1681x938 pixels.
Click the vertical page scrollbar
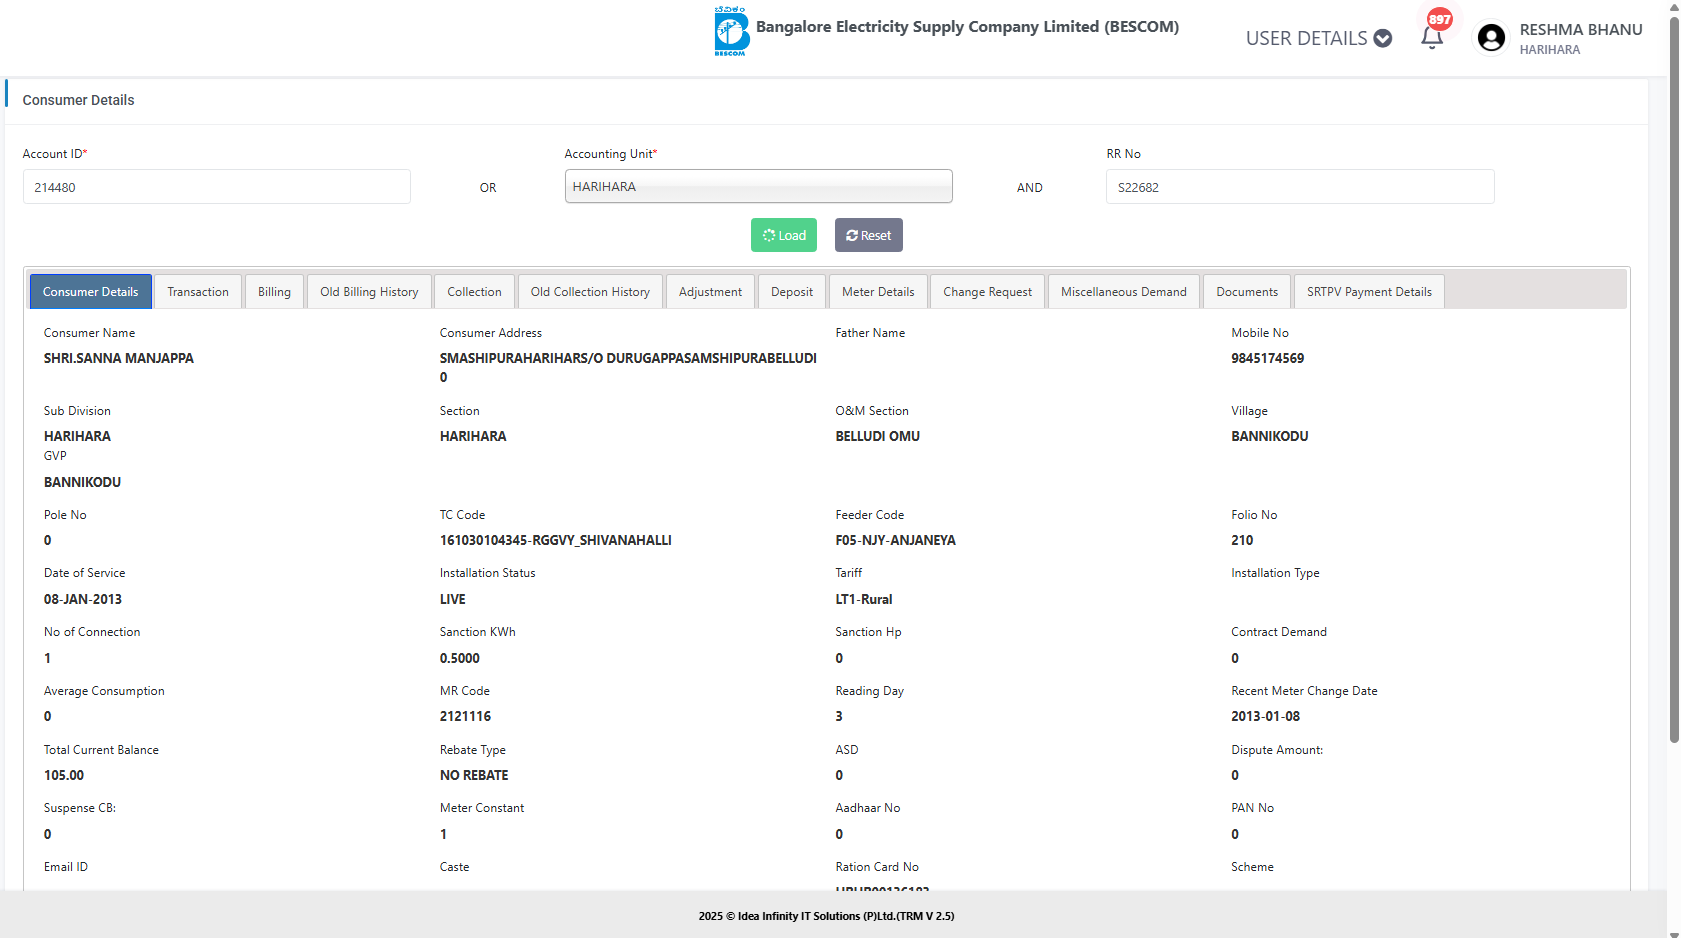pos(1674,400)
